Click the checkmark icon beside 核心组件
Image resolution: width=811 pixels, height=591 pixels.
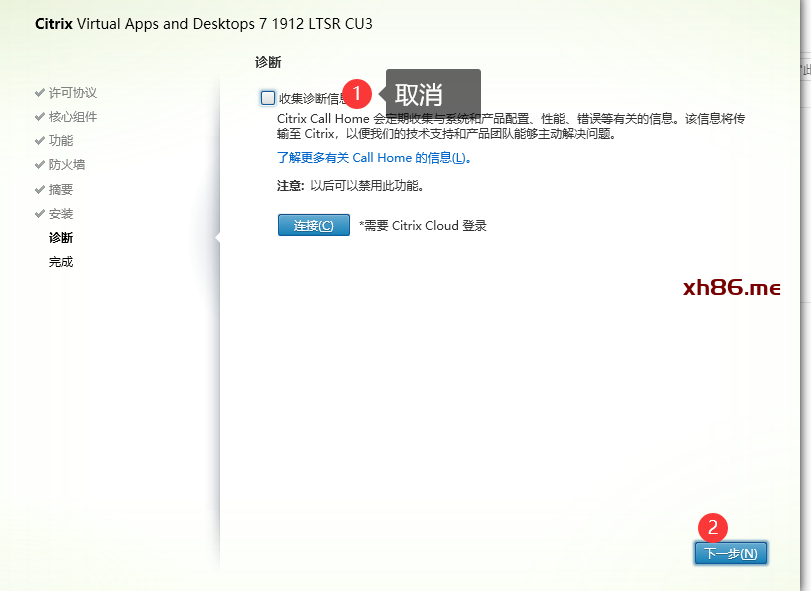pyautogui.click(x=39, y=116)
